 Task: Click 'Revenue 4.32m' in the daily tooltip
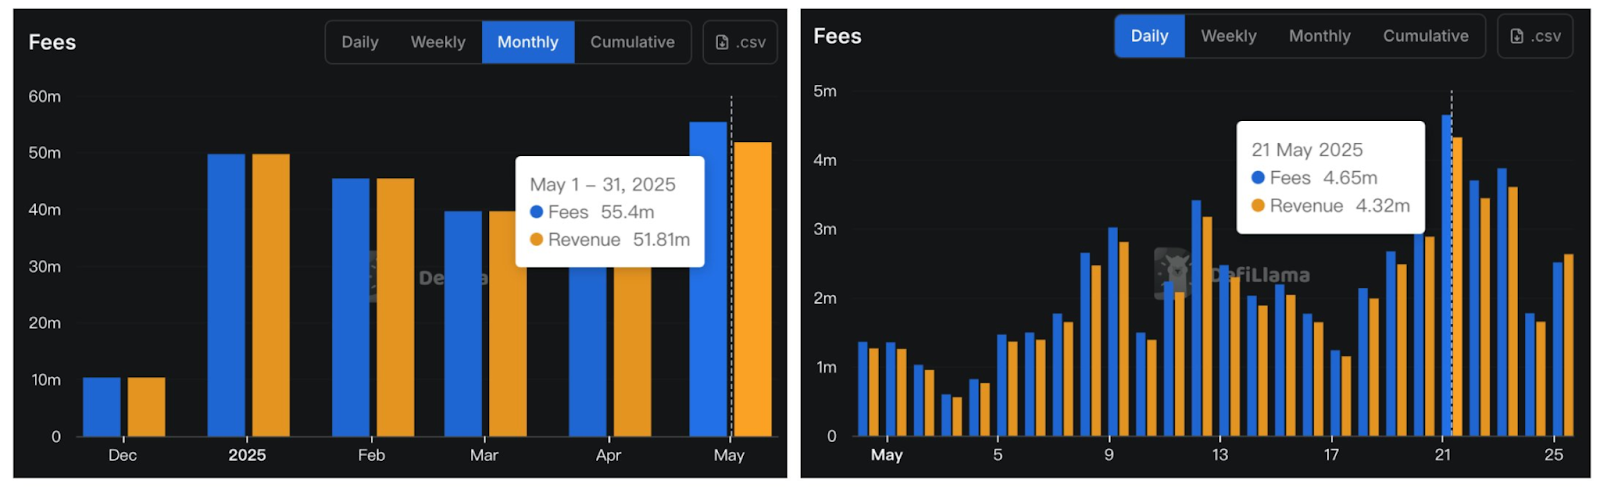tap(1331, 206)
